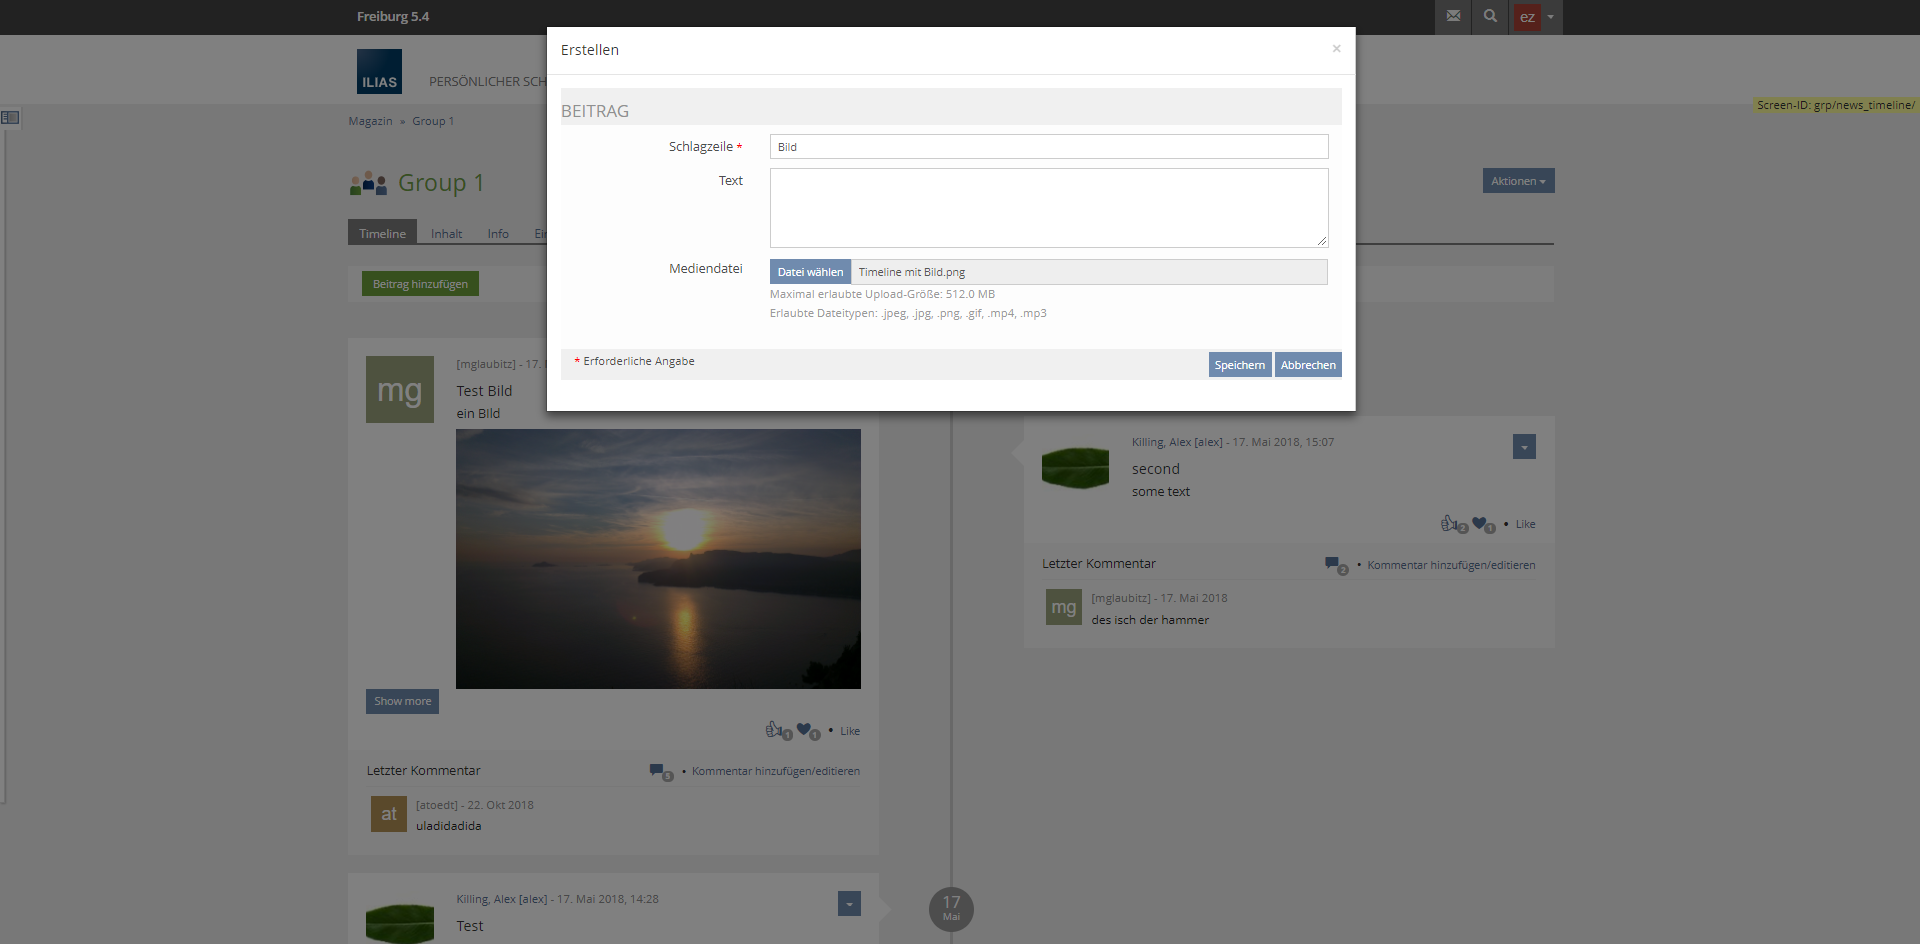Open actions dropdown on the 14:28 'Test' post

pos(849,904)
